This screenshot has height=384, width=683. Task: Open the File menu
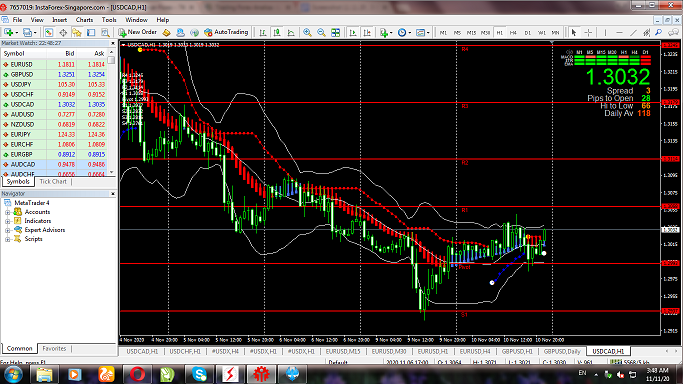pos(17,20)
